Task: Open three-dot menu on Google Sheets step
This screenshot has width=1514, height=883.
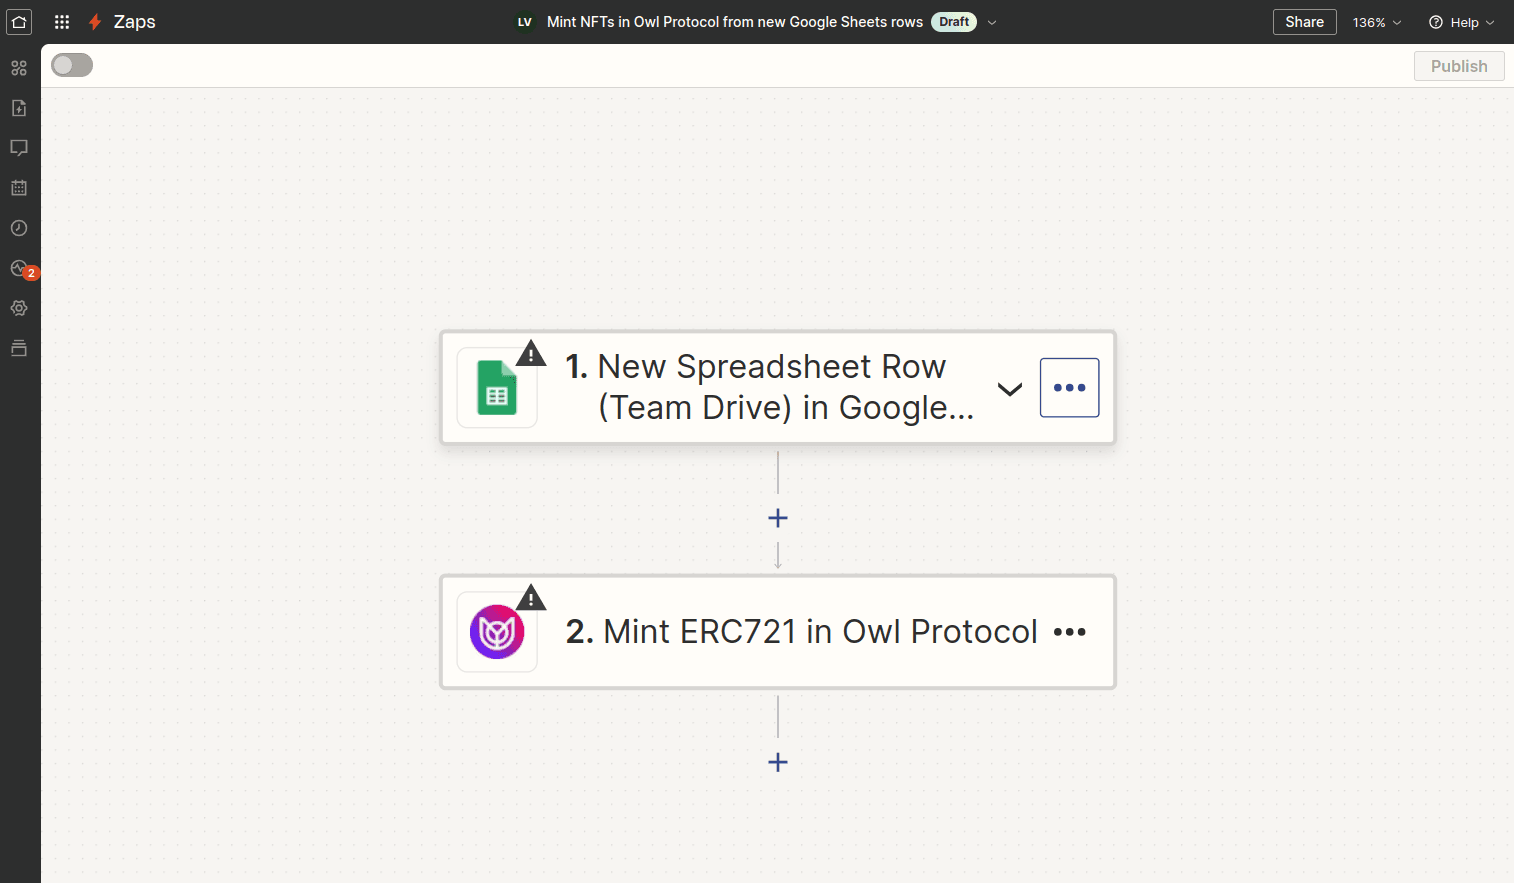Action: 1069,388
